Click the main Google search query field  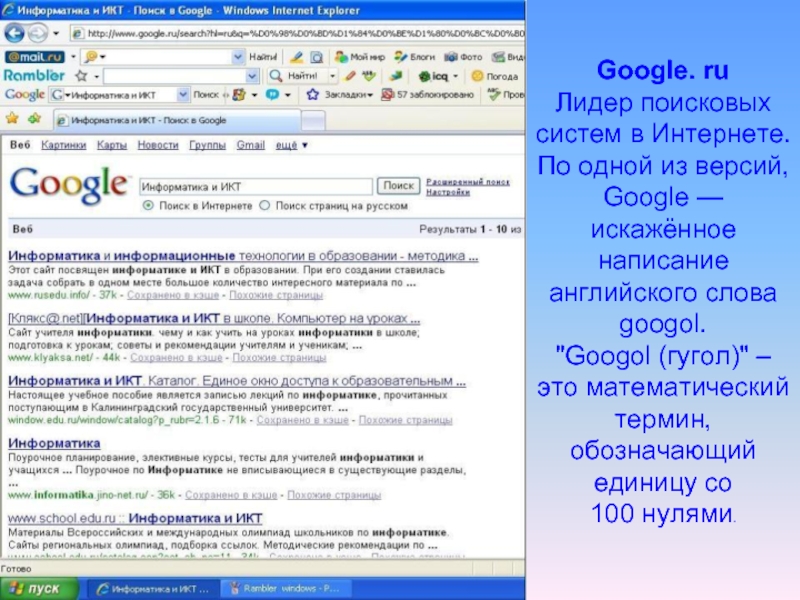[x=256, y=187]
